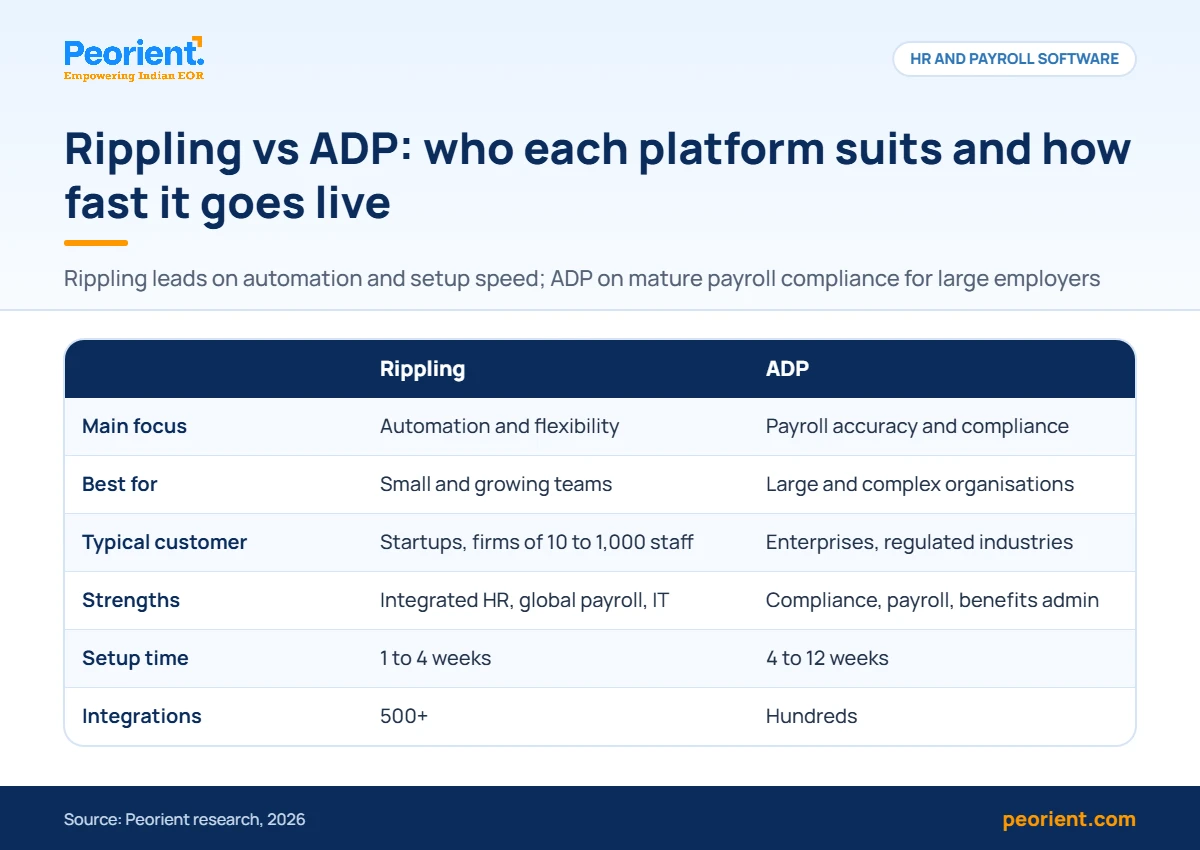Click the cell 'Automation and flexibility'
This screenshot has height=850, width=1200.
[499, 426]
